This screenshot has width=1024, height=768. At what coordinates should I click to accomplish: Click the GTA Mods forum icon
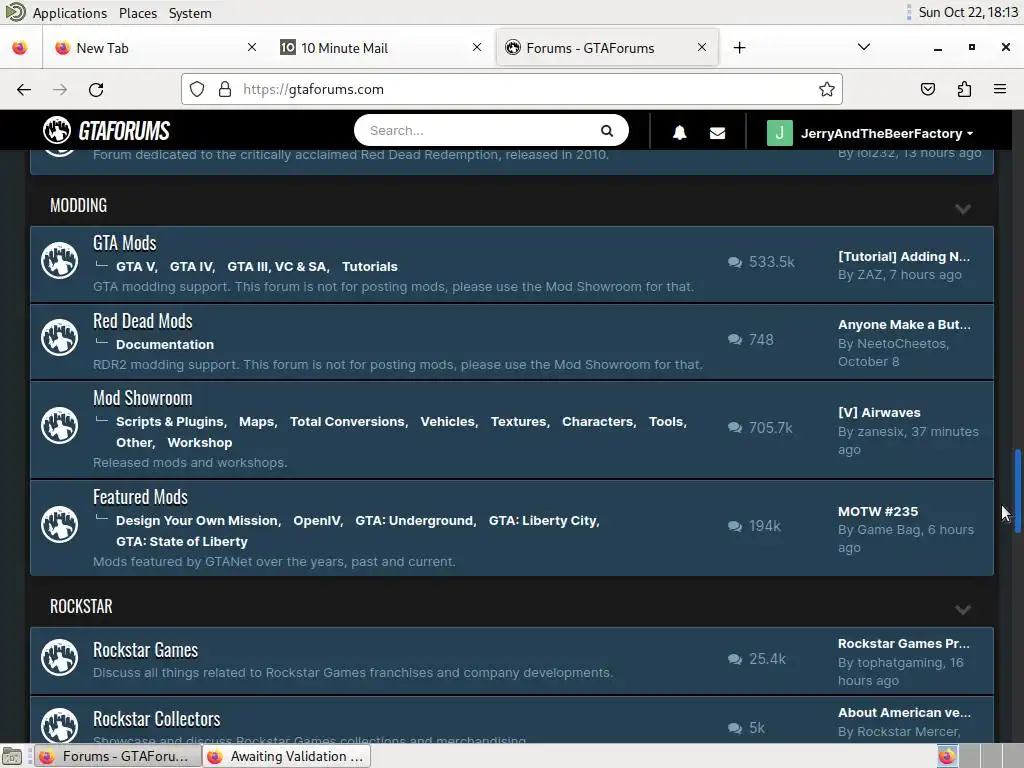pyautogui.click(x=59, y=261)
